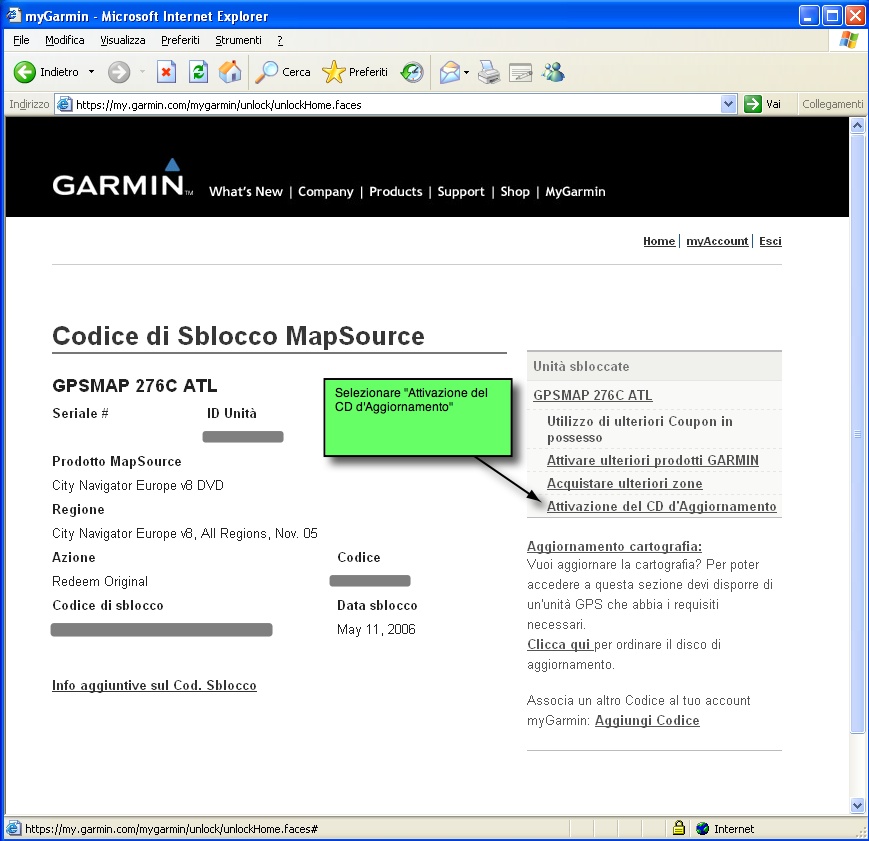869x841 pixels.
Task: Open the Visualizza menu
Action: (122, 40)
